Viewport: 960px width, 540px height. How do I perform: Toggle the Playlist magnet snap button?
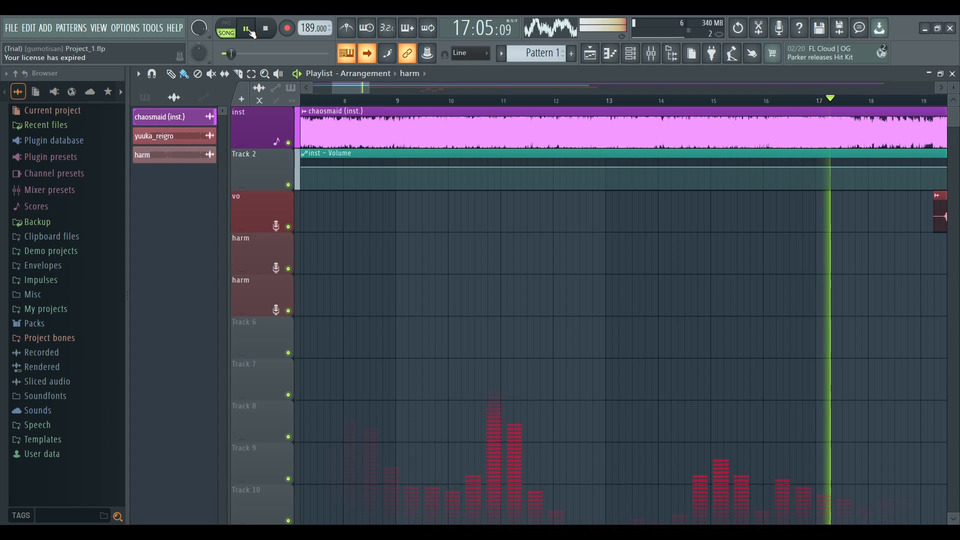click(x=151, y=73)
